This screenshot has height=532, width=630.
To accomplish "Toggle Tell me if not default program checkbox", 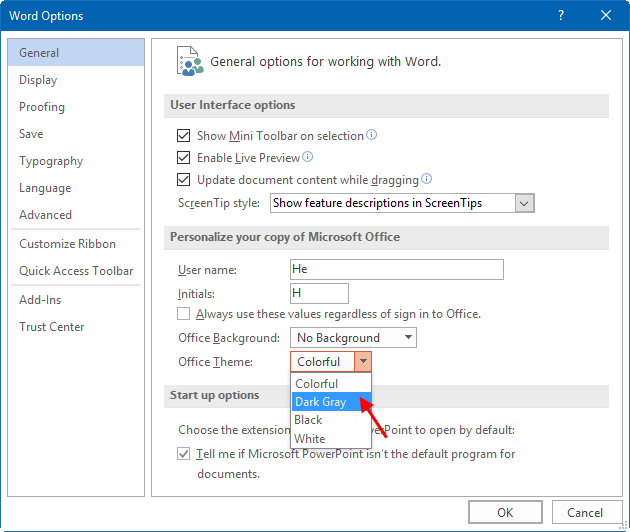I will click(x=184, y=454).
